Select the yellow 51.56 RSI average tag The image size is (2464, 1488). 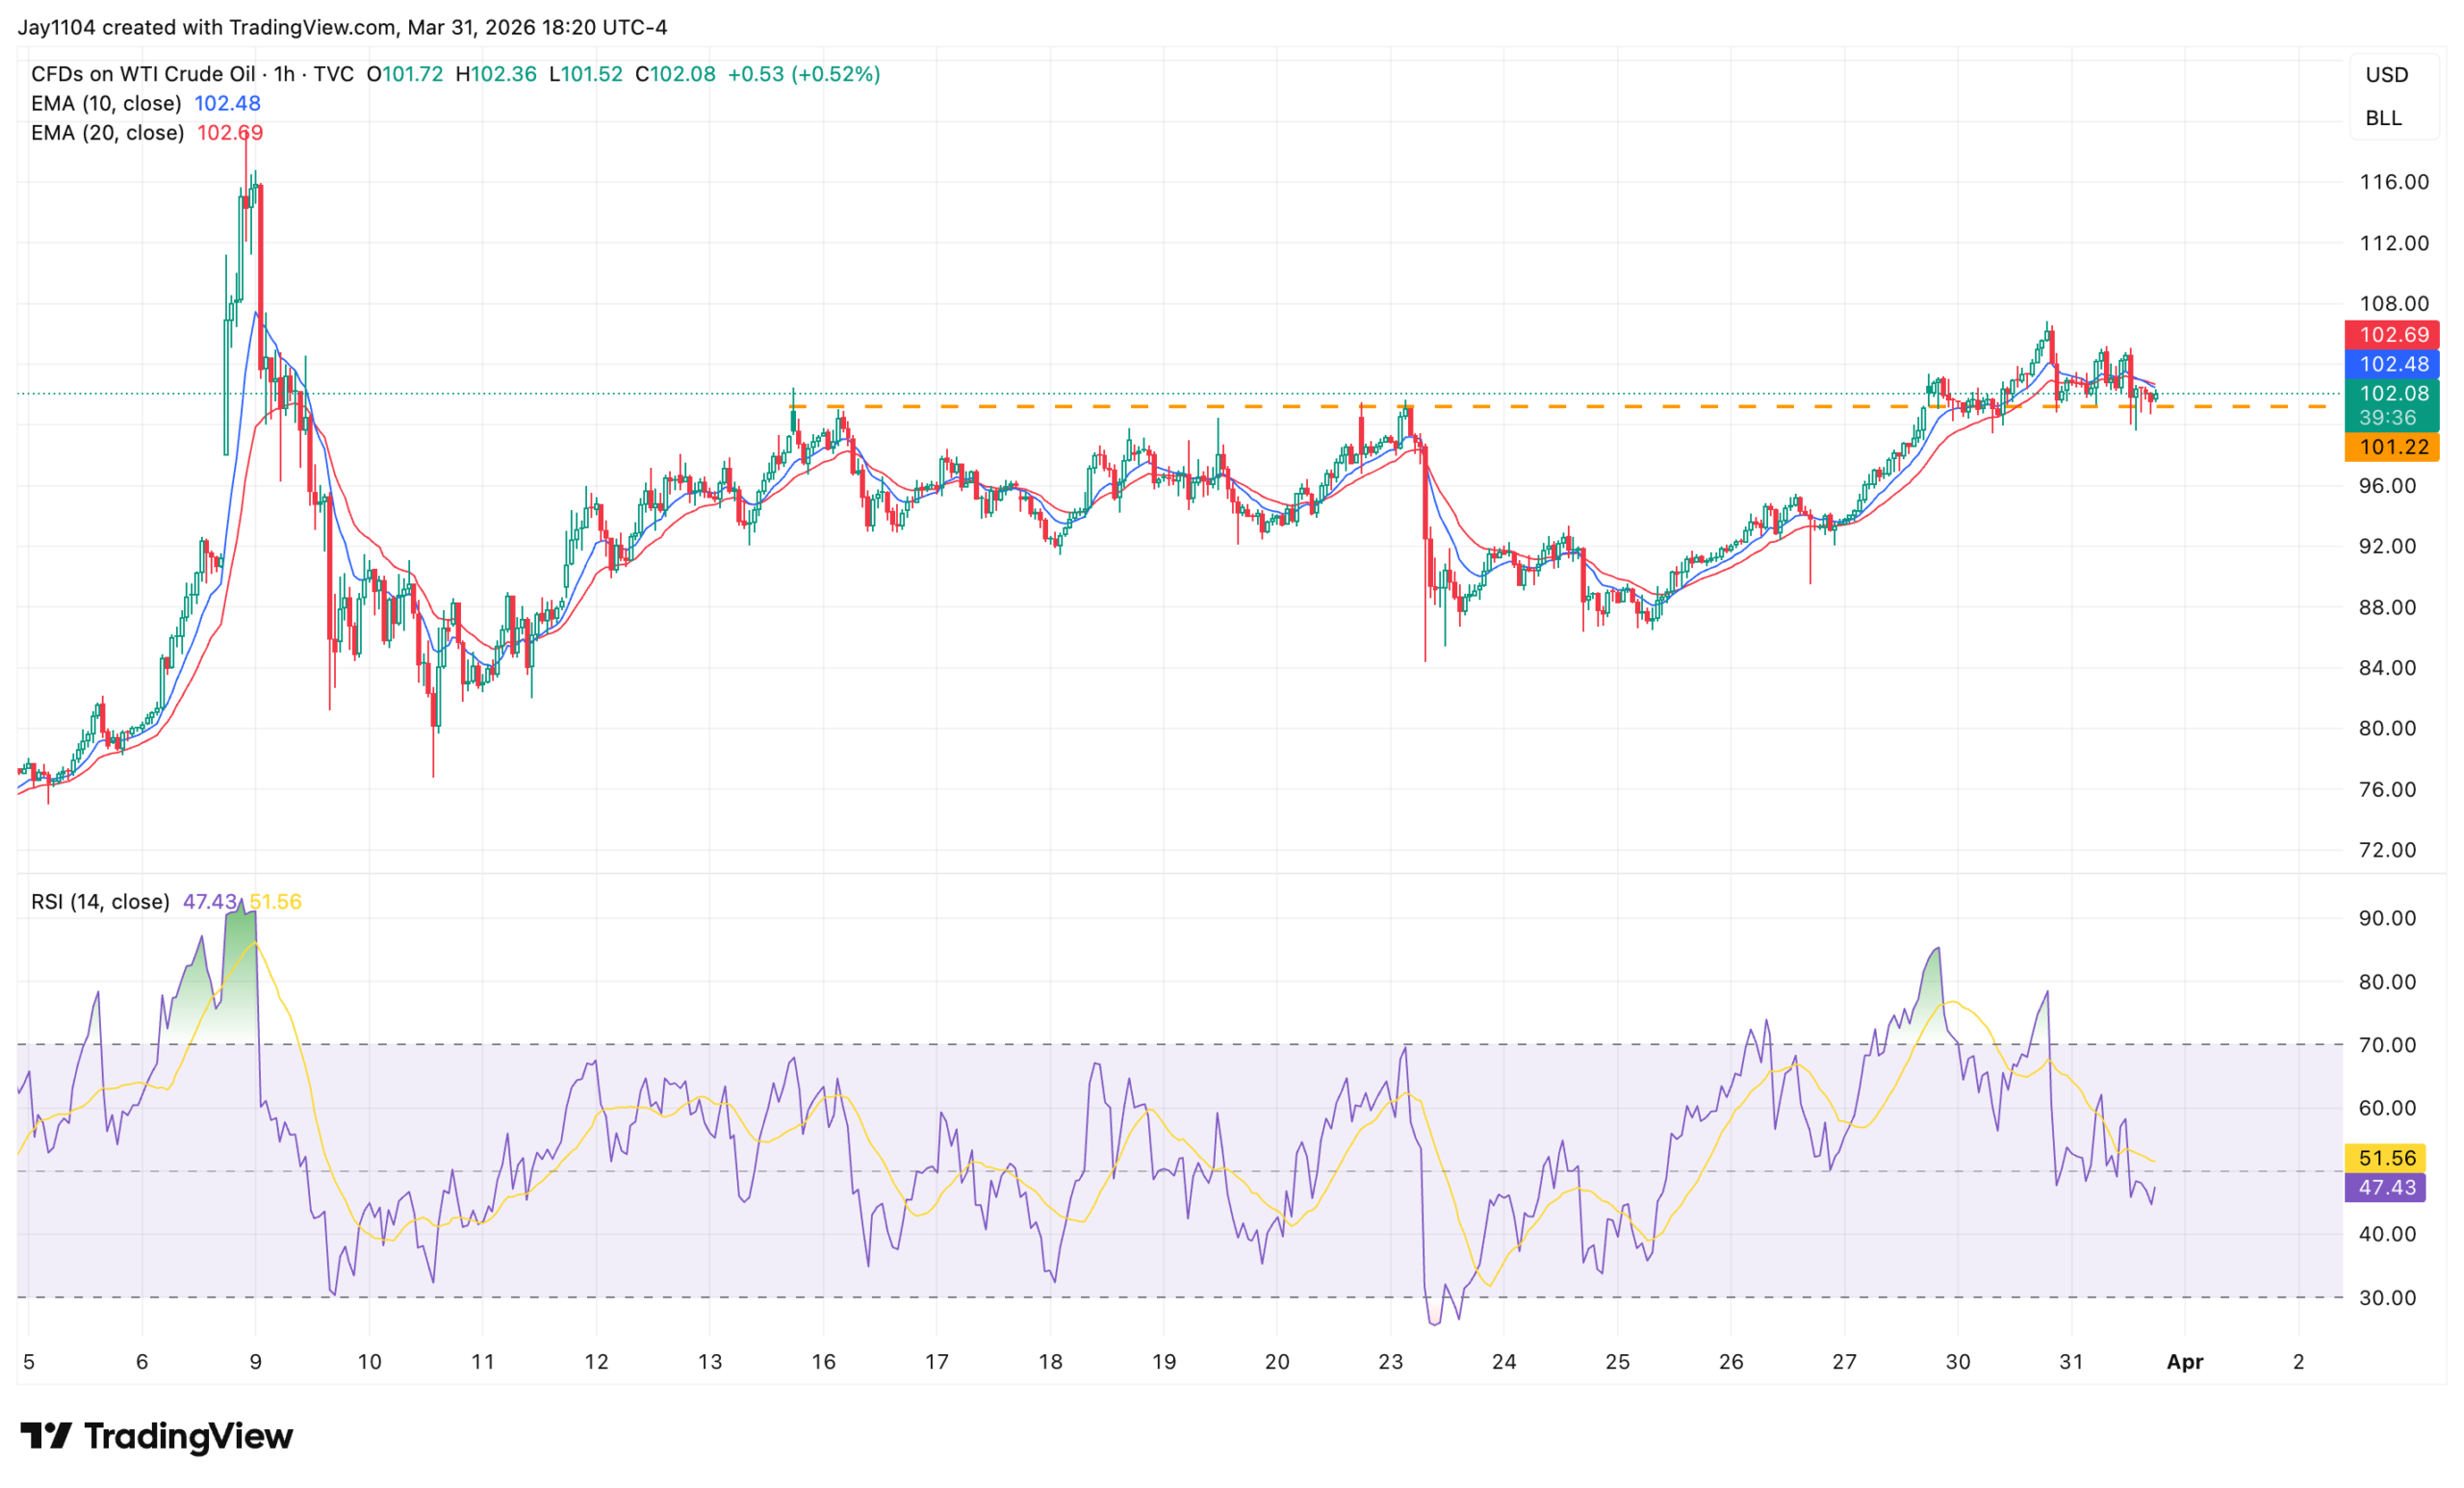(x=2386, y=1158)
